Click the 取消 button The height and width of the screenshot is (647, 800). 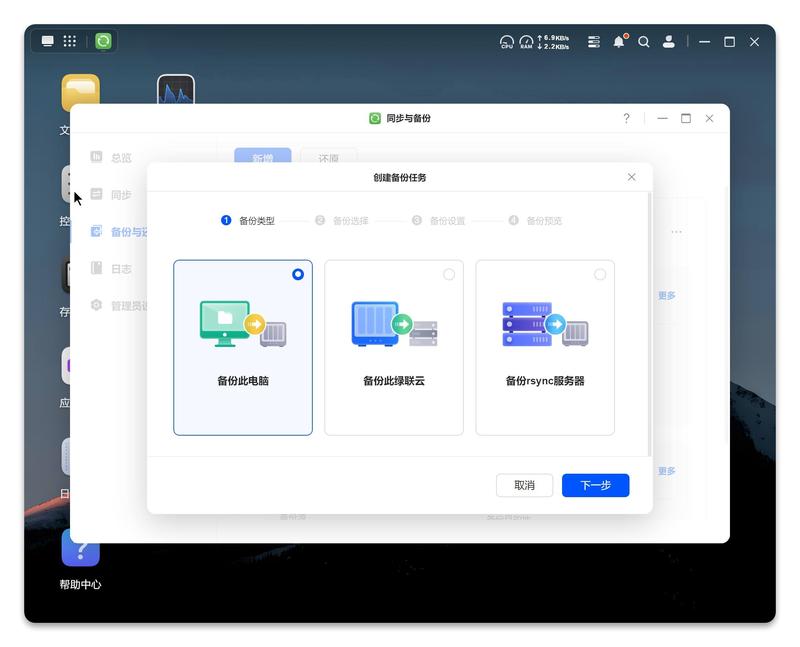(524, 485)
